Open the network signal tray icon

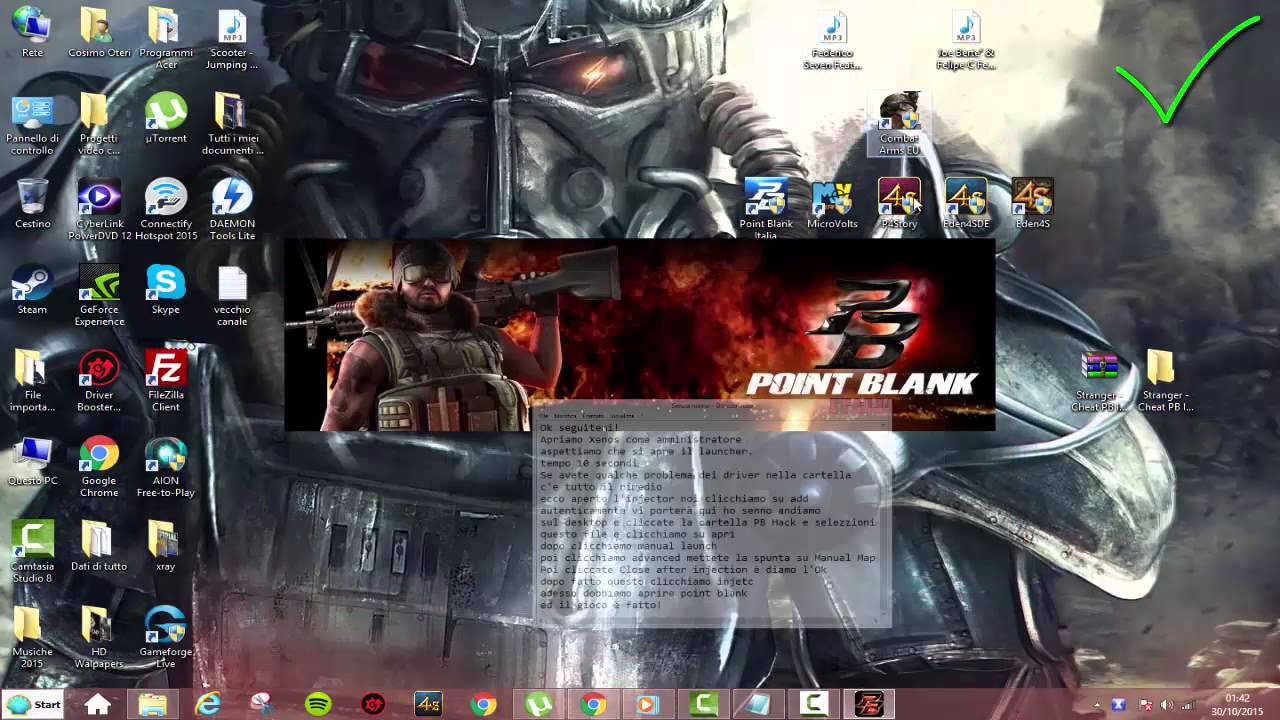tap(1186, 705)
